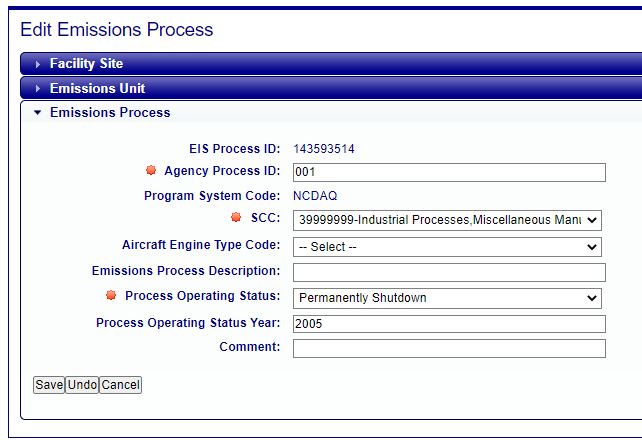Click the red required icon beside SCC

tap(236, 217)
